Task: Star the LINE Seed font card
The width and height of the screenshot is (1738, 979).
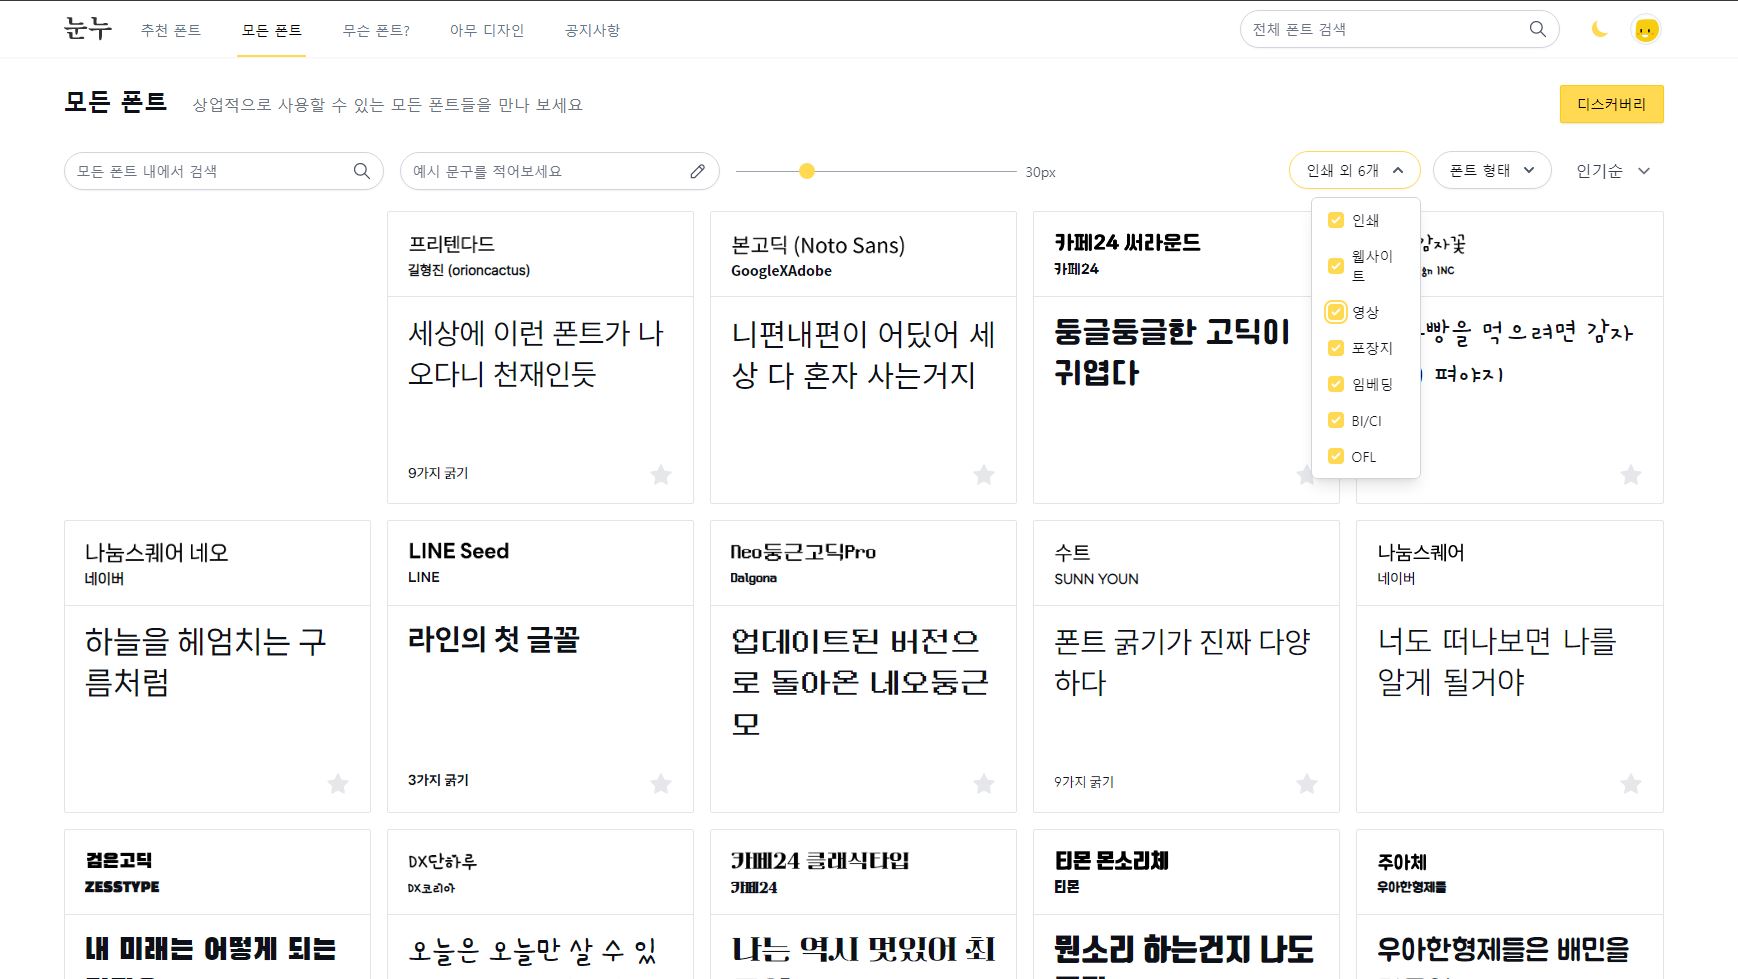Action: tap(661, 783)
